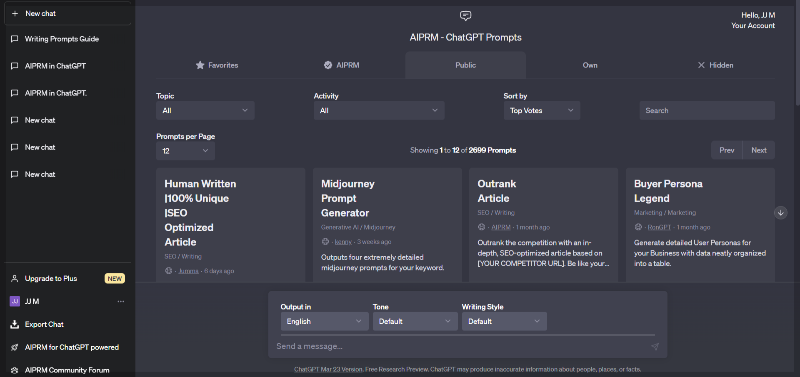Click Your Account link
This screenshot has height=377, width=800.
753,26
